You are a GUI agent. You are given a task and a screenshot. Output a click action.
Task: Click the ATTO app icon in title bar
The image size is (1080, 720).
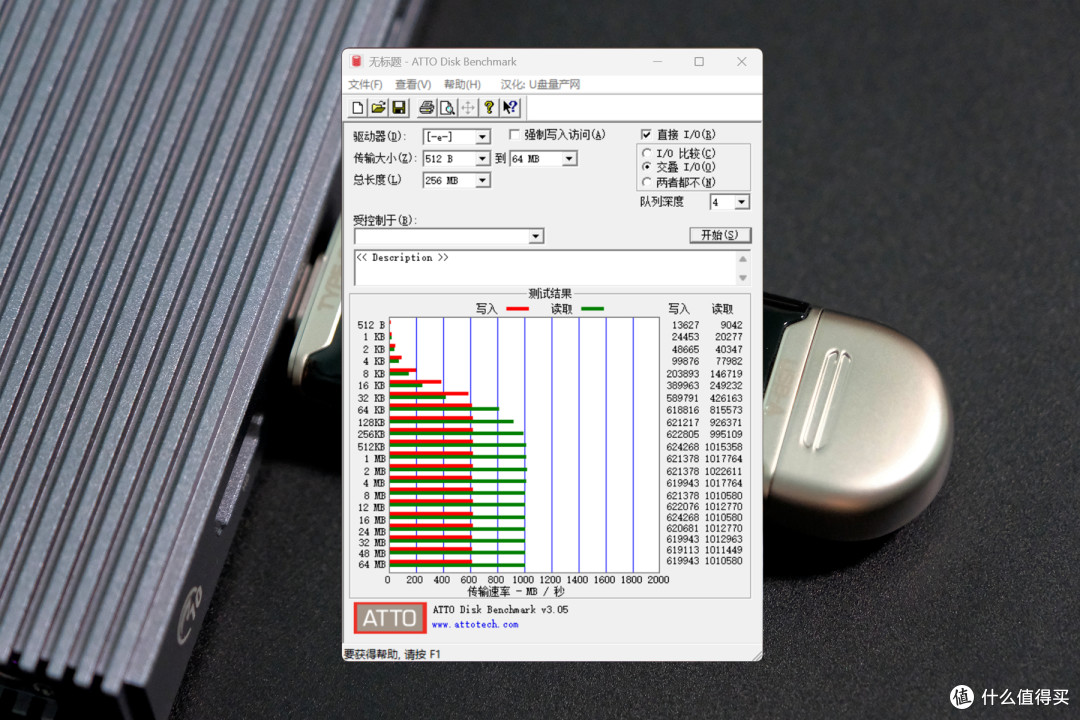point(356,62)
